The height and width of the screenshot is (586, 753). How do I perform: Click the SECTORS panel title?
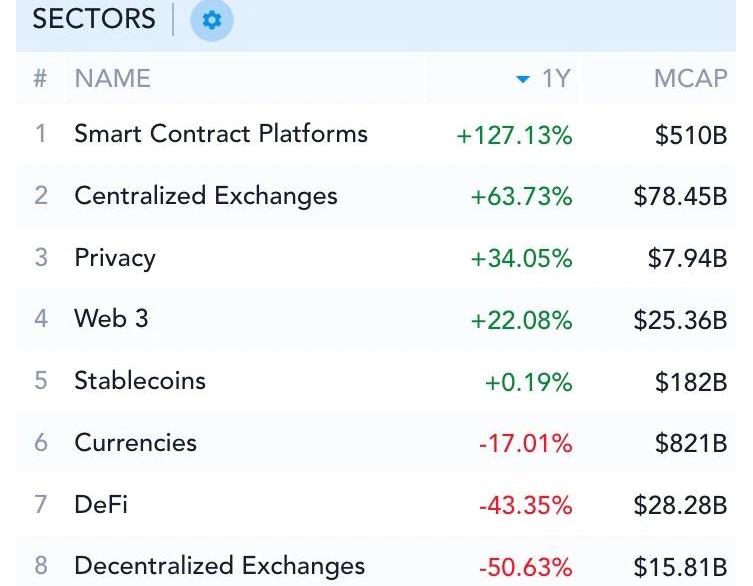click(94, 19)
